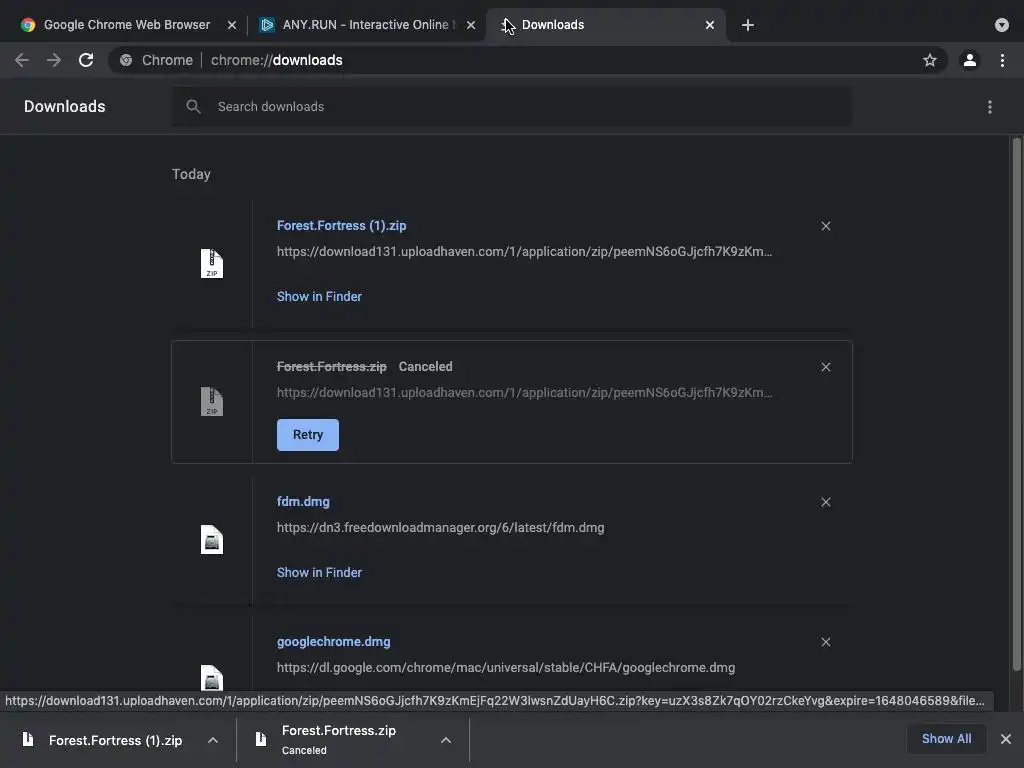Open a new tab with the plus button
The width and height of the screenshot is (1024, 768).
click(748, 25)
